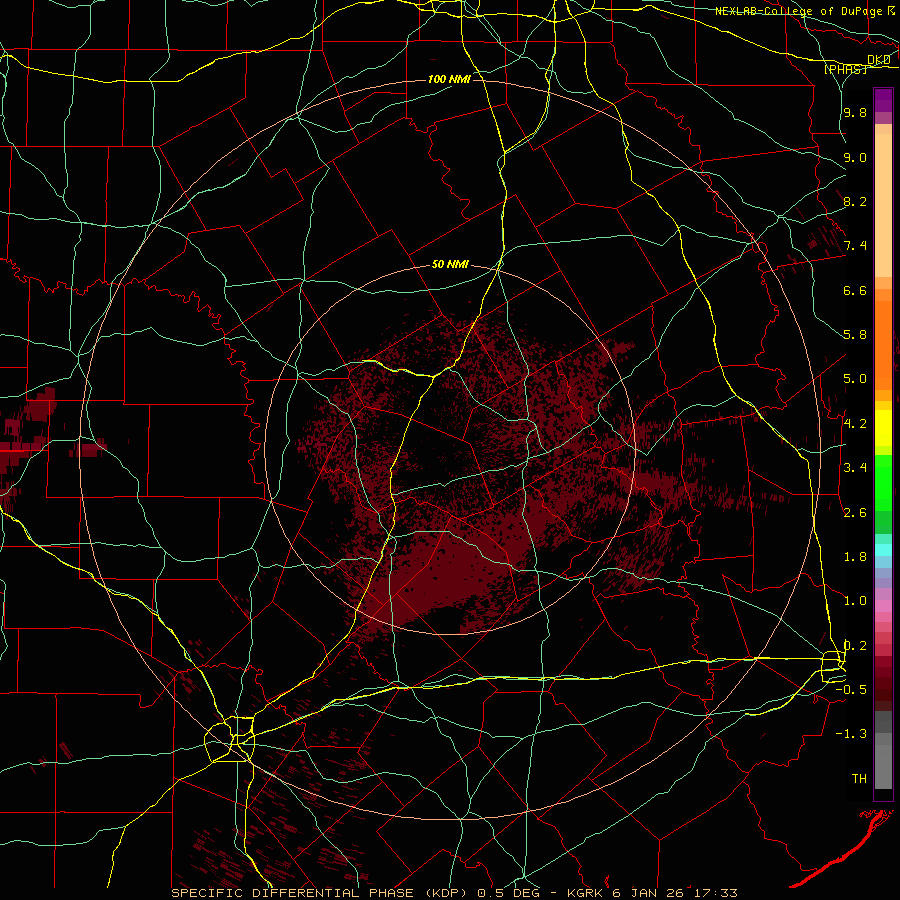
Task: Click the 4.2 legend value
Action: [x=855, y=424]
